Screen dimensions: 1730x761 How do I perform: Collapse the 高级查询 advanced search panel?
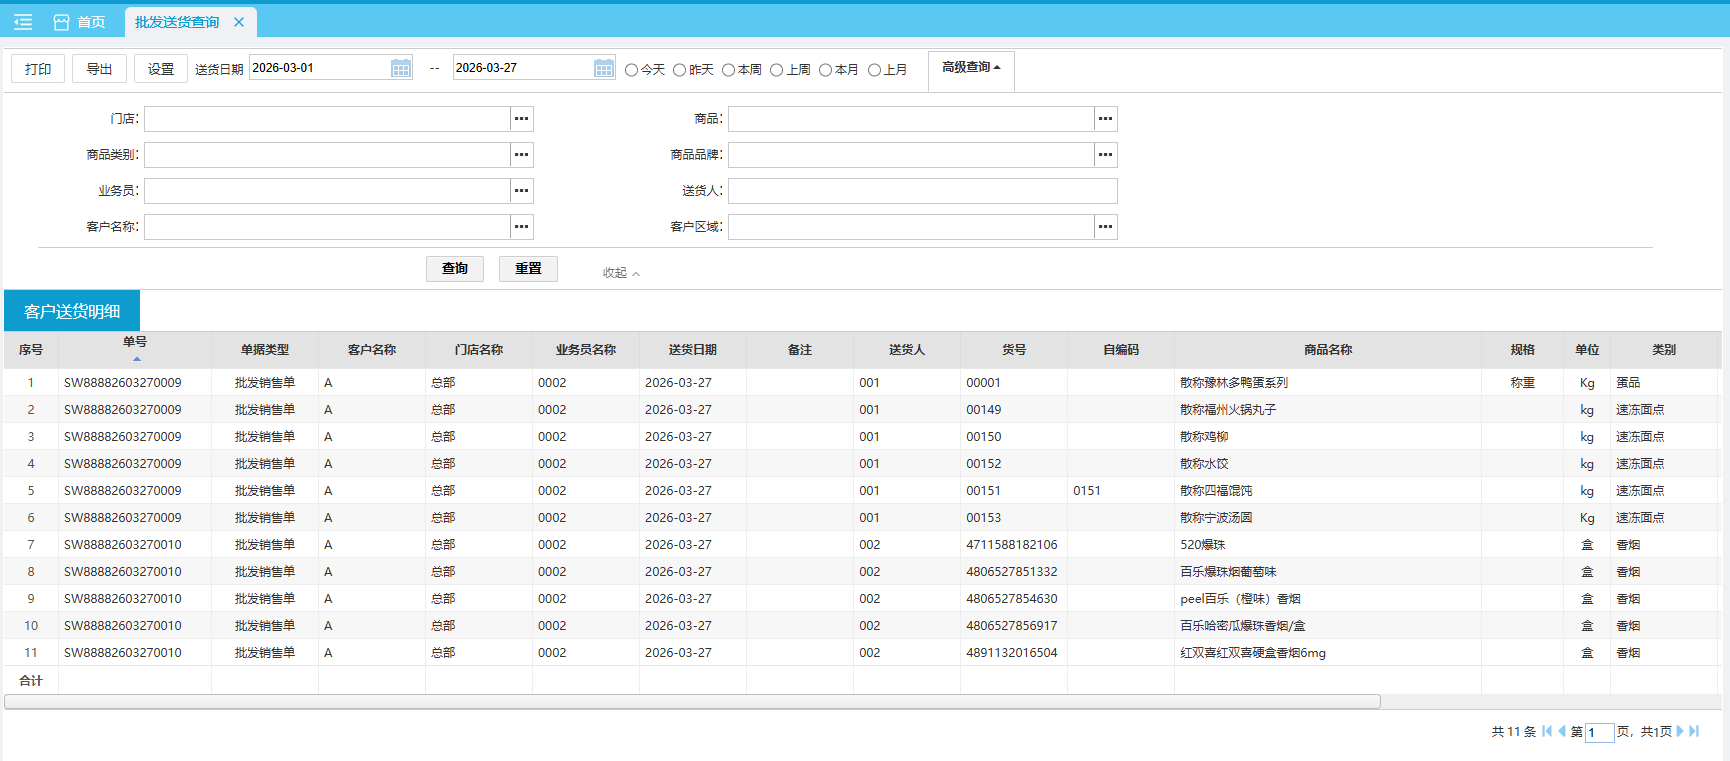click(x=970, y=68)
